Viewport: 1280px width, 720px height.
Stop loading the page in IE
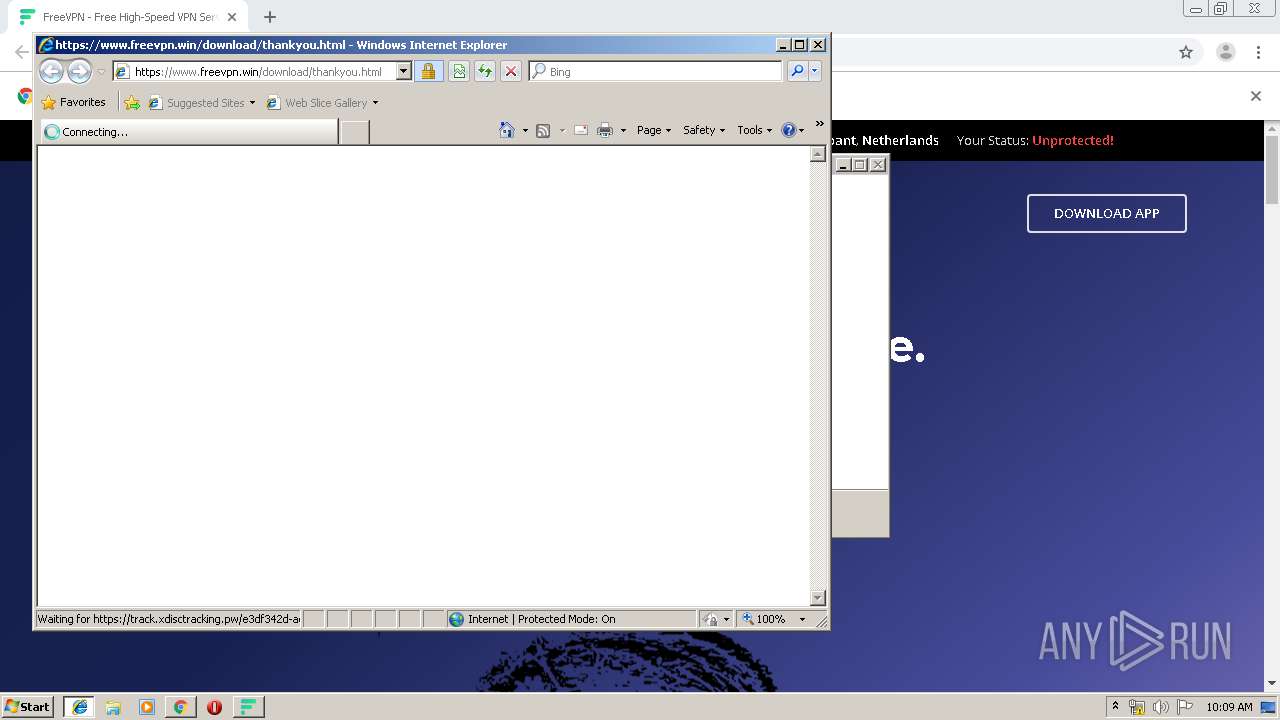(511, 71)
